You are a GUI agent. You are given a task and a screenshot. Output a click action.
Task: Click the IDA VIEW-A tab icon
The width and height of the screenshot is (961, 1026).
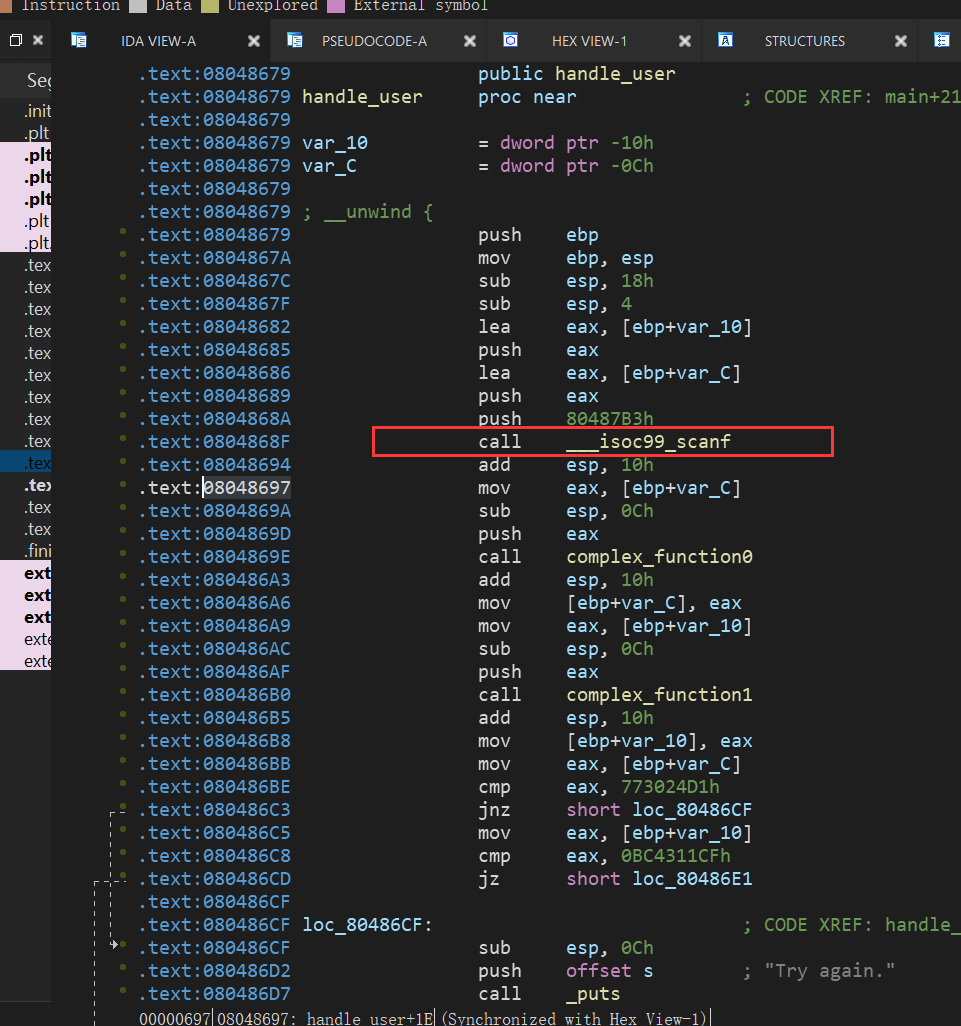(79, 41)
